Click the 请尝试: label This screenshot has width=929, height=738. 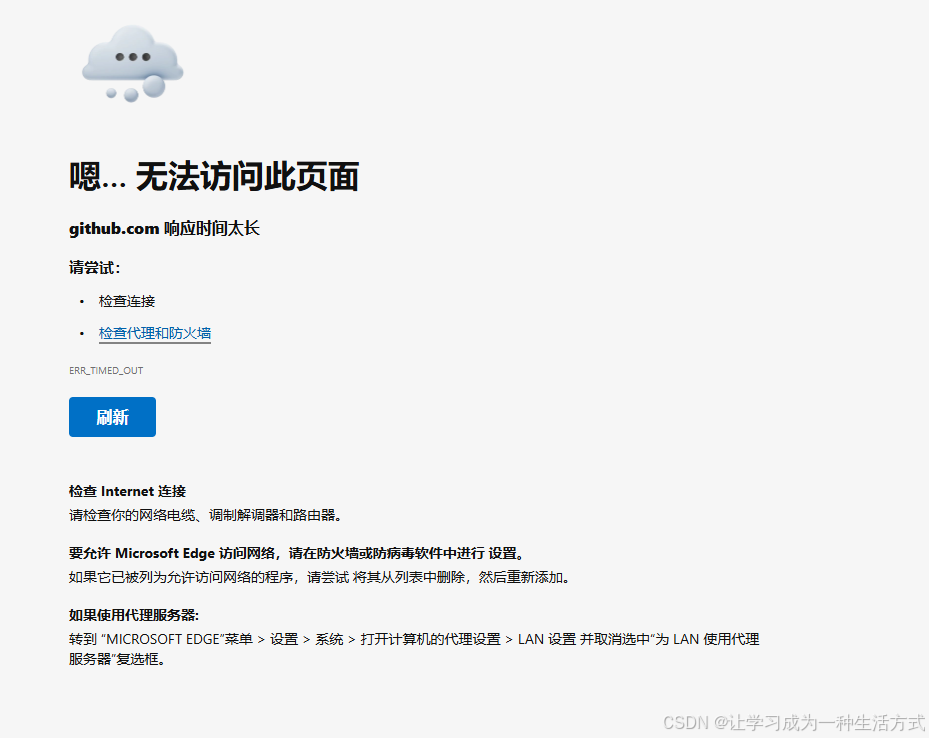95,268
